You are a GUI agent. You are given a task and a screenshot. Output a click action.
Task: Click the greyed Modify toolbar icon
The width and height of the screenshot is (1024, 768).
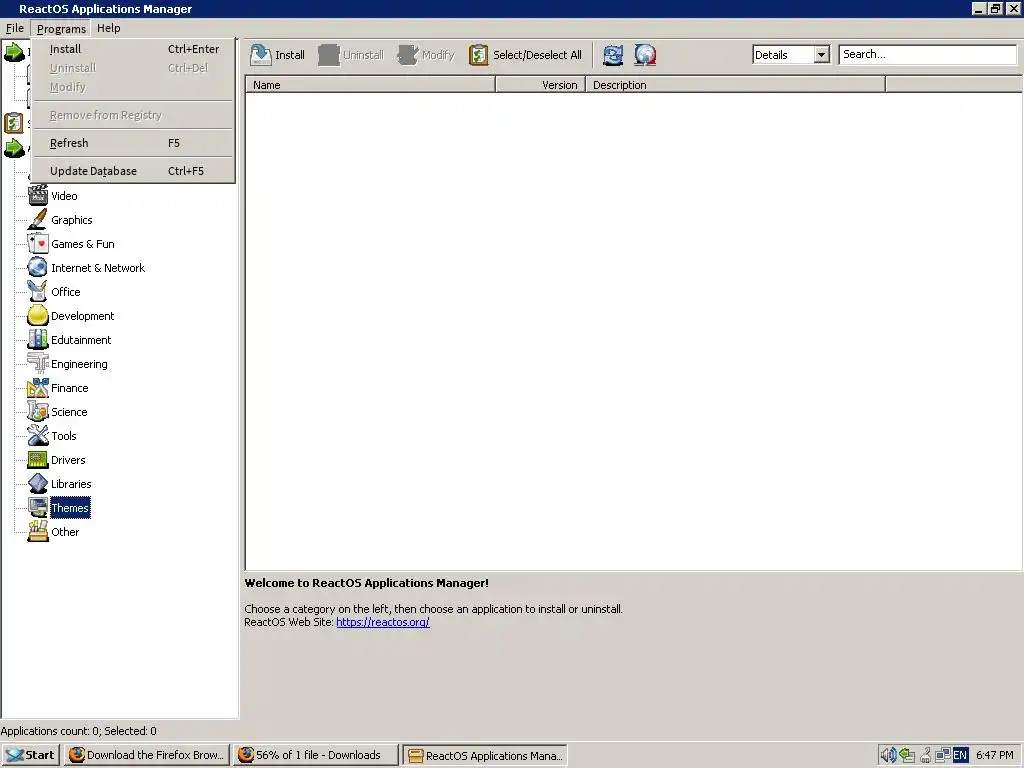tap(408, 55)
